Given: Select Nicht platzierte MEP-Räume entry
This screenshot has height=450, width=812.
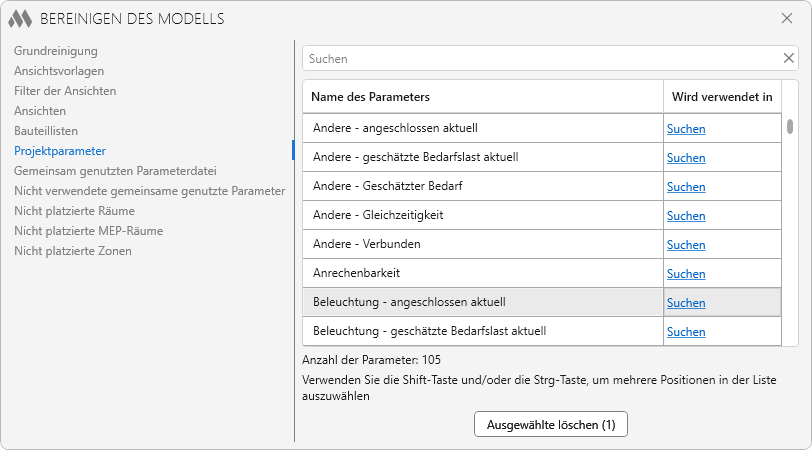Looking at the screenshot, I should tap(88, 230).
